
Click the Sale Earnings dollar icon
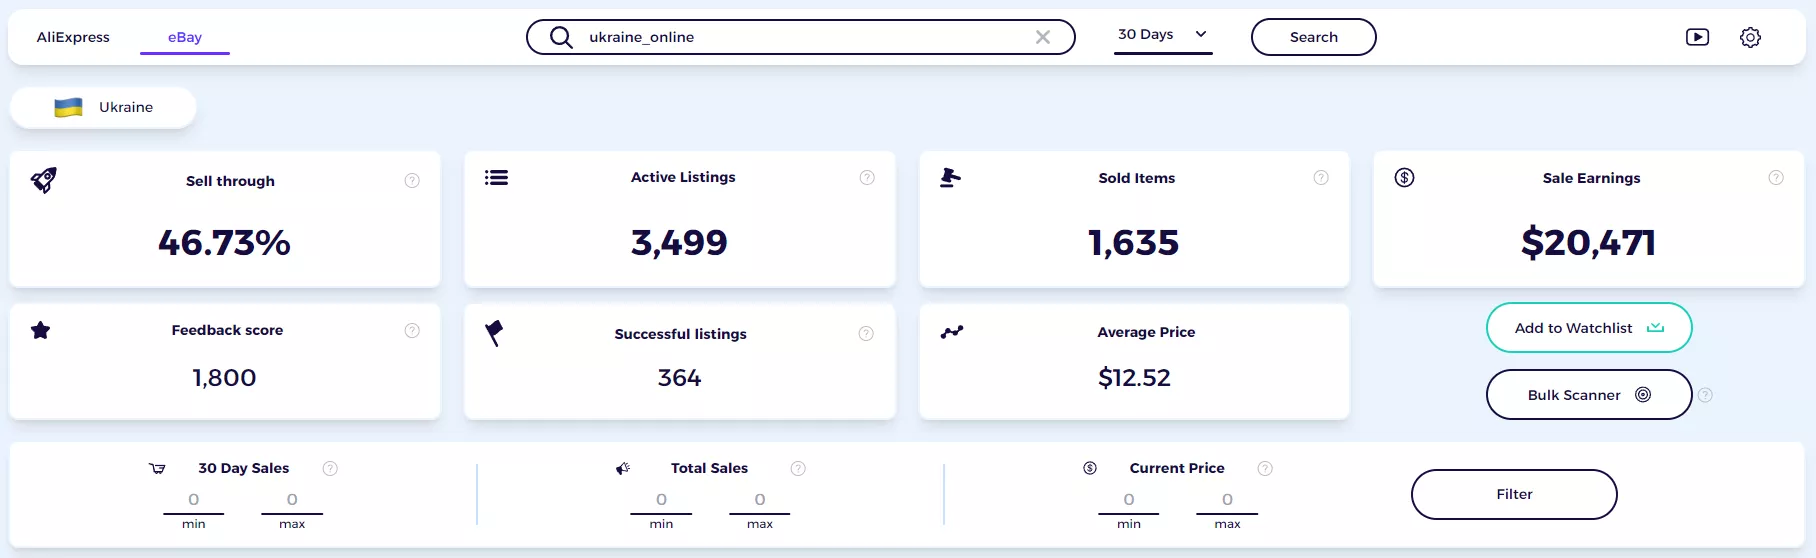coord(1404,178)
